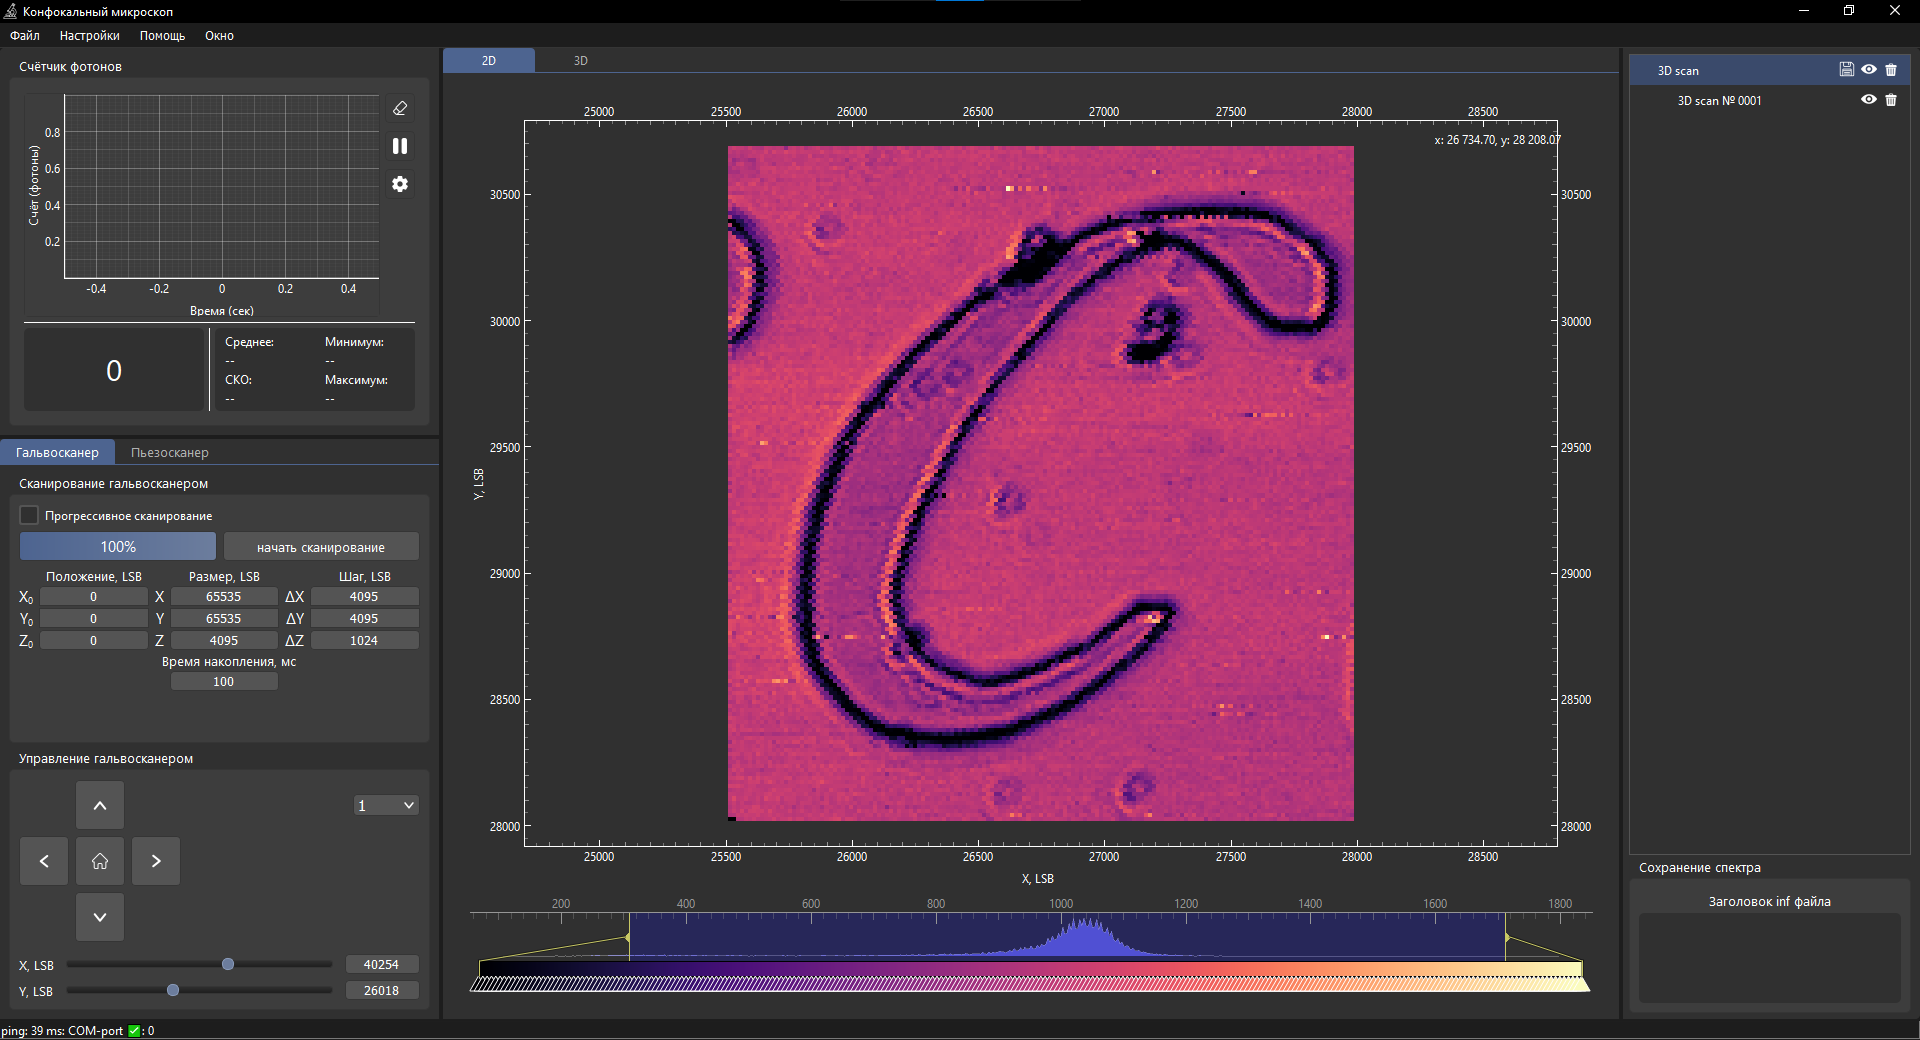Save the 3D scan group

1846,70
